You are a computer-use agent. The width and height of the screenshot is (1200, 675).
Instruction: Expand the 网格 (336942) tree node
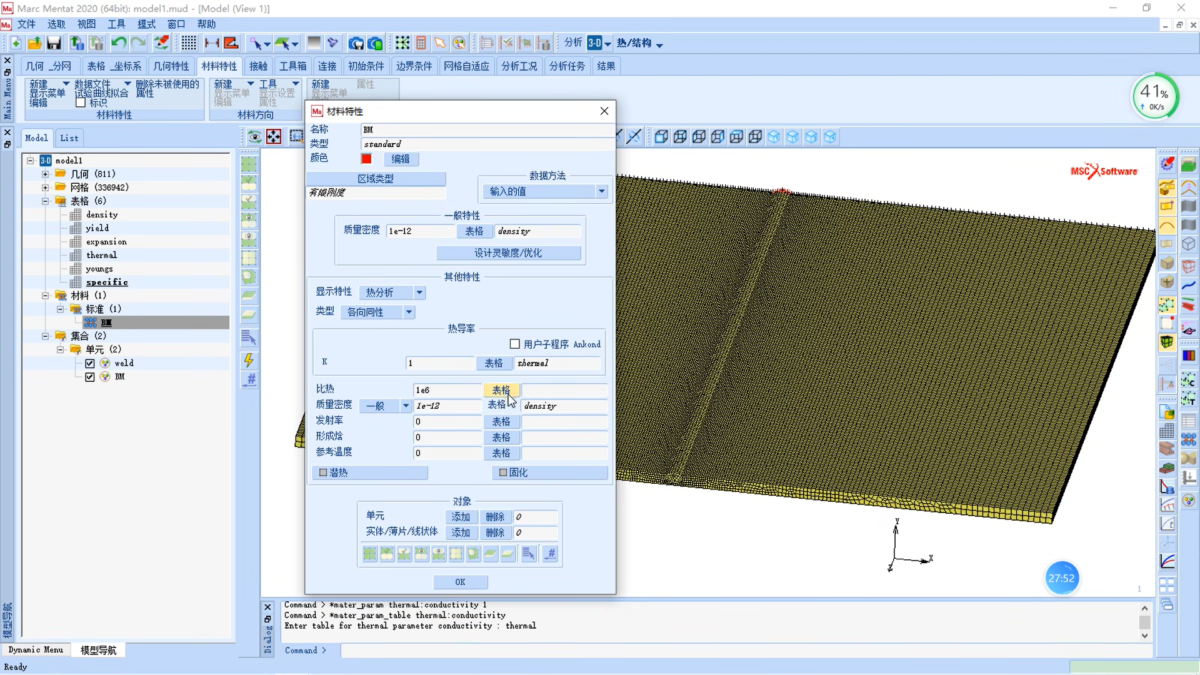coord(45,187)
